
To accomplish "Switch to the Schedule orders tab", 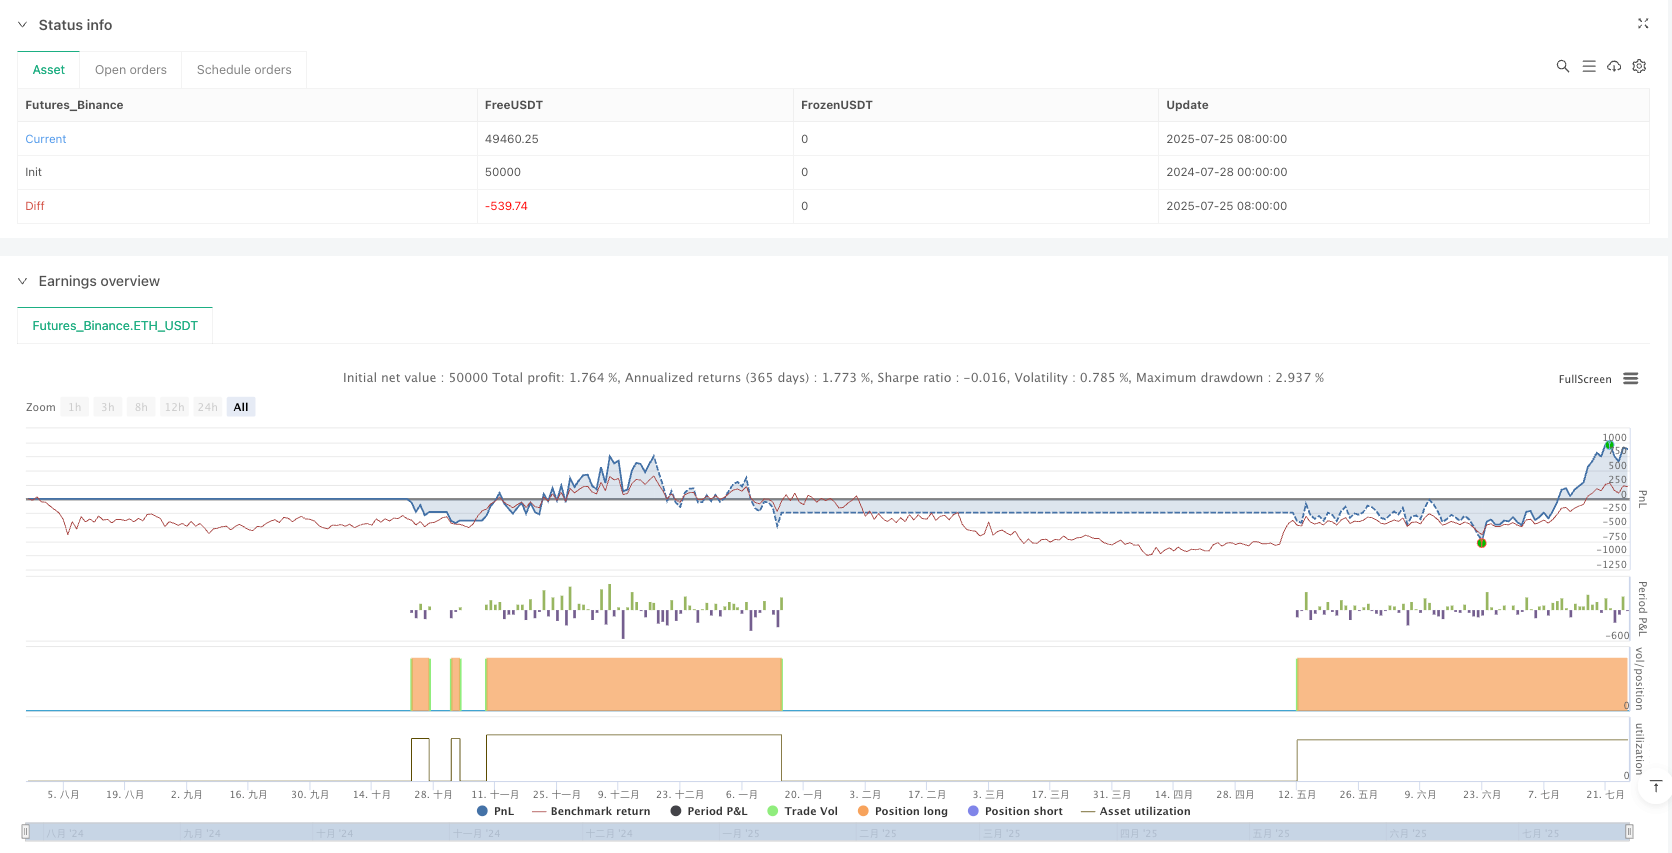I will [244, 70].
